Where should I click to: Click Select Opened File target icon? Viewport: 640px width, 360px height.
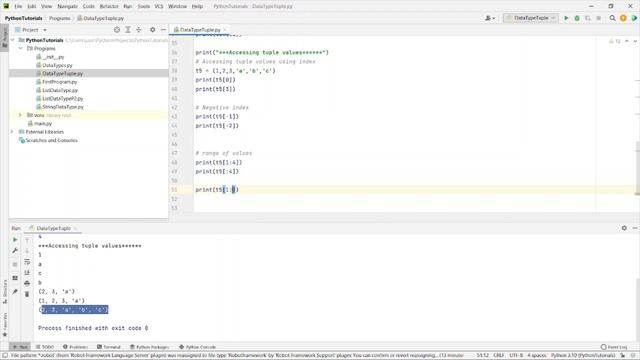pos(117,30)
